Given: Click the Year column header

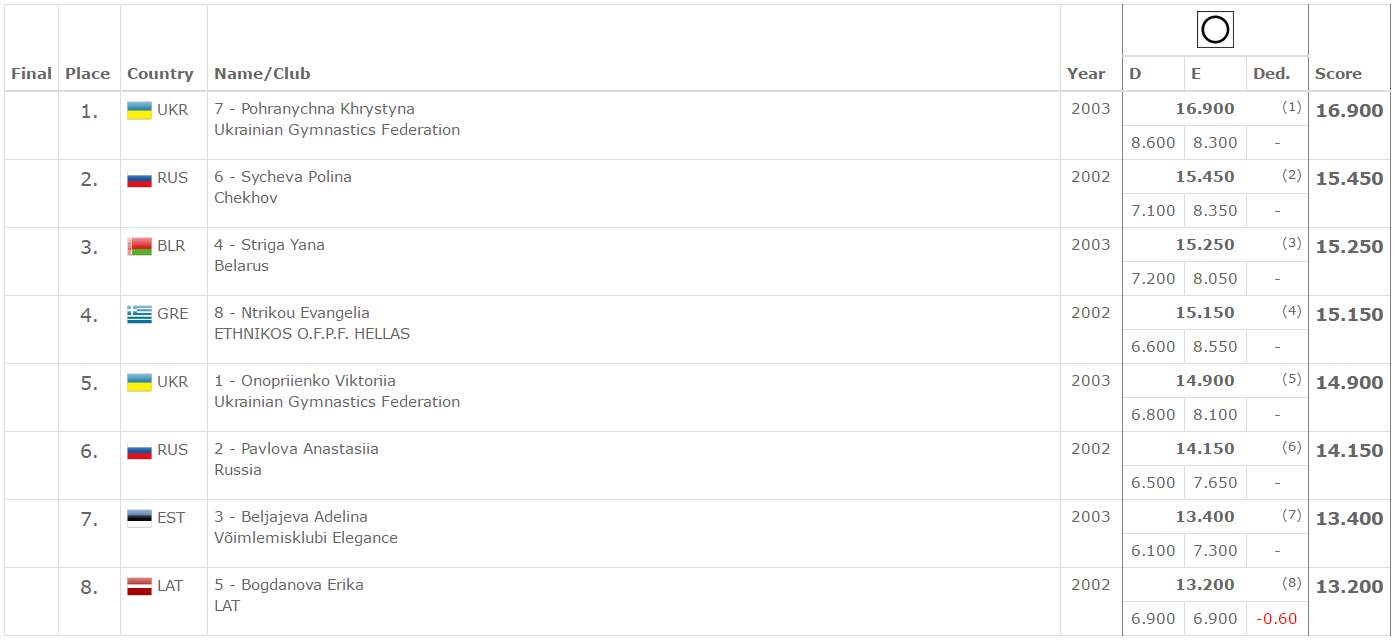Looking at the screenshot, I should [x=1086, y=74].
